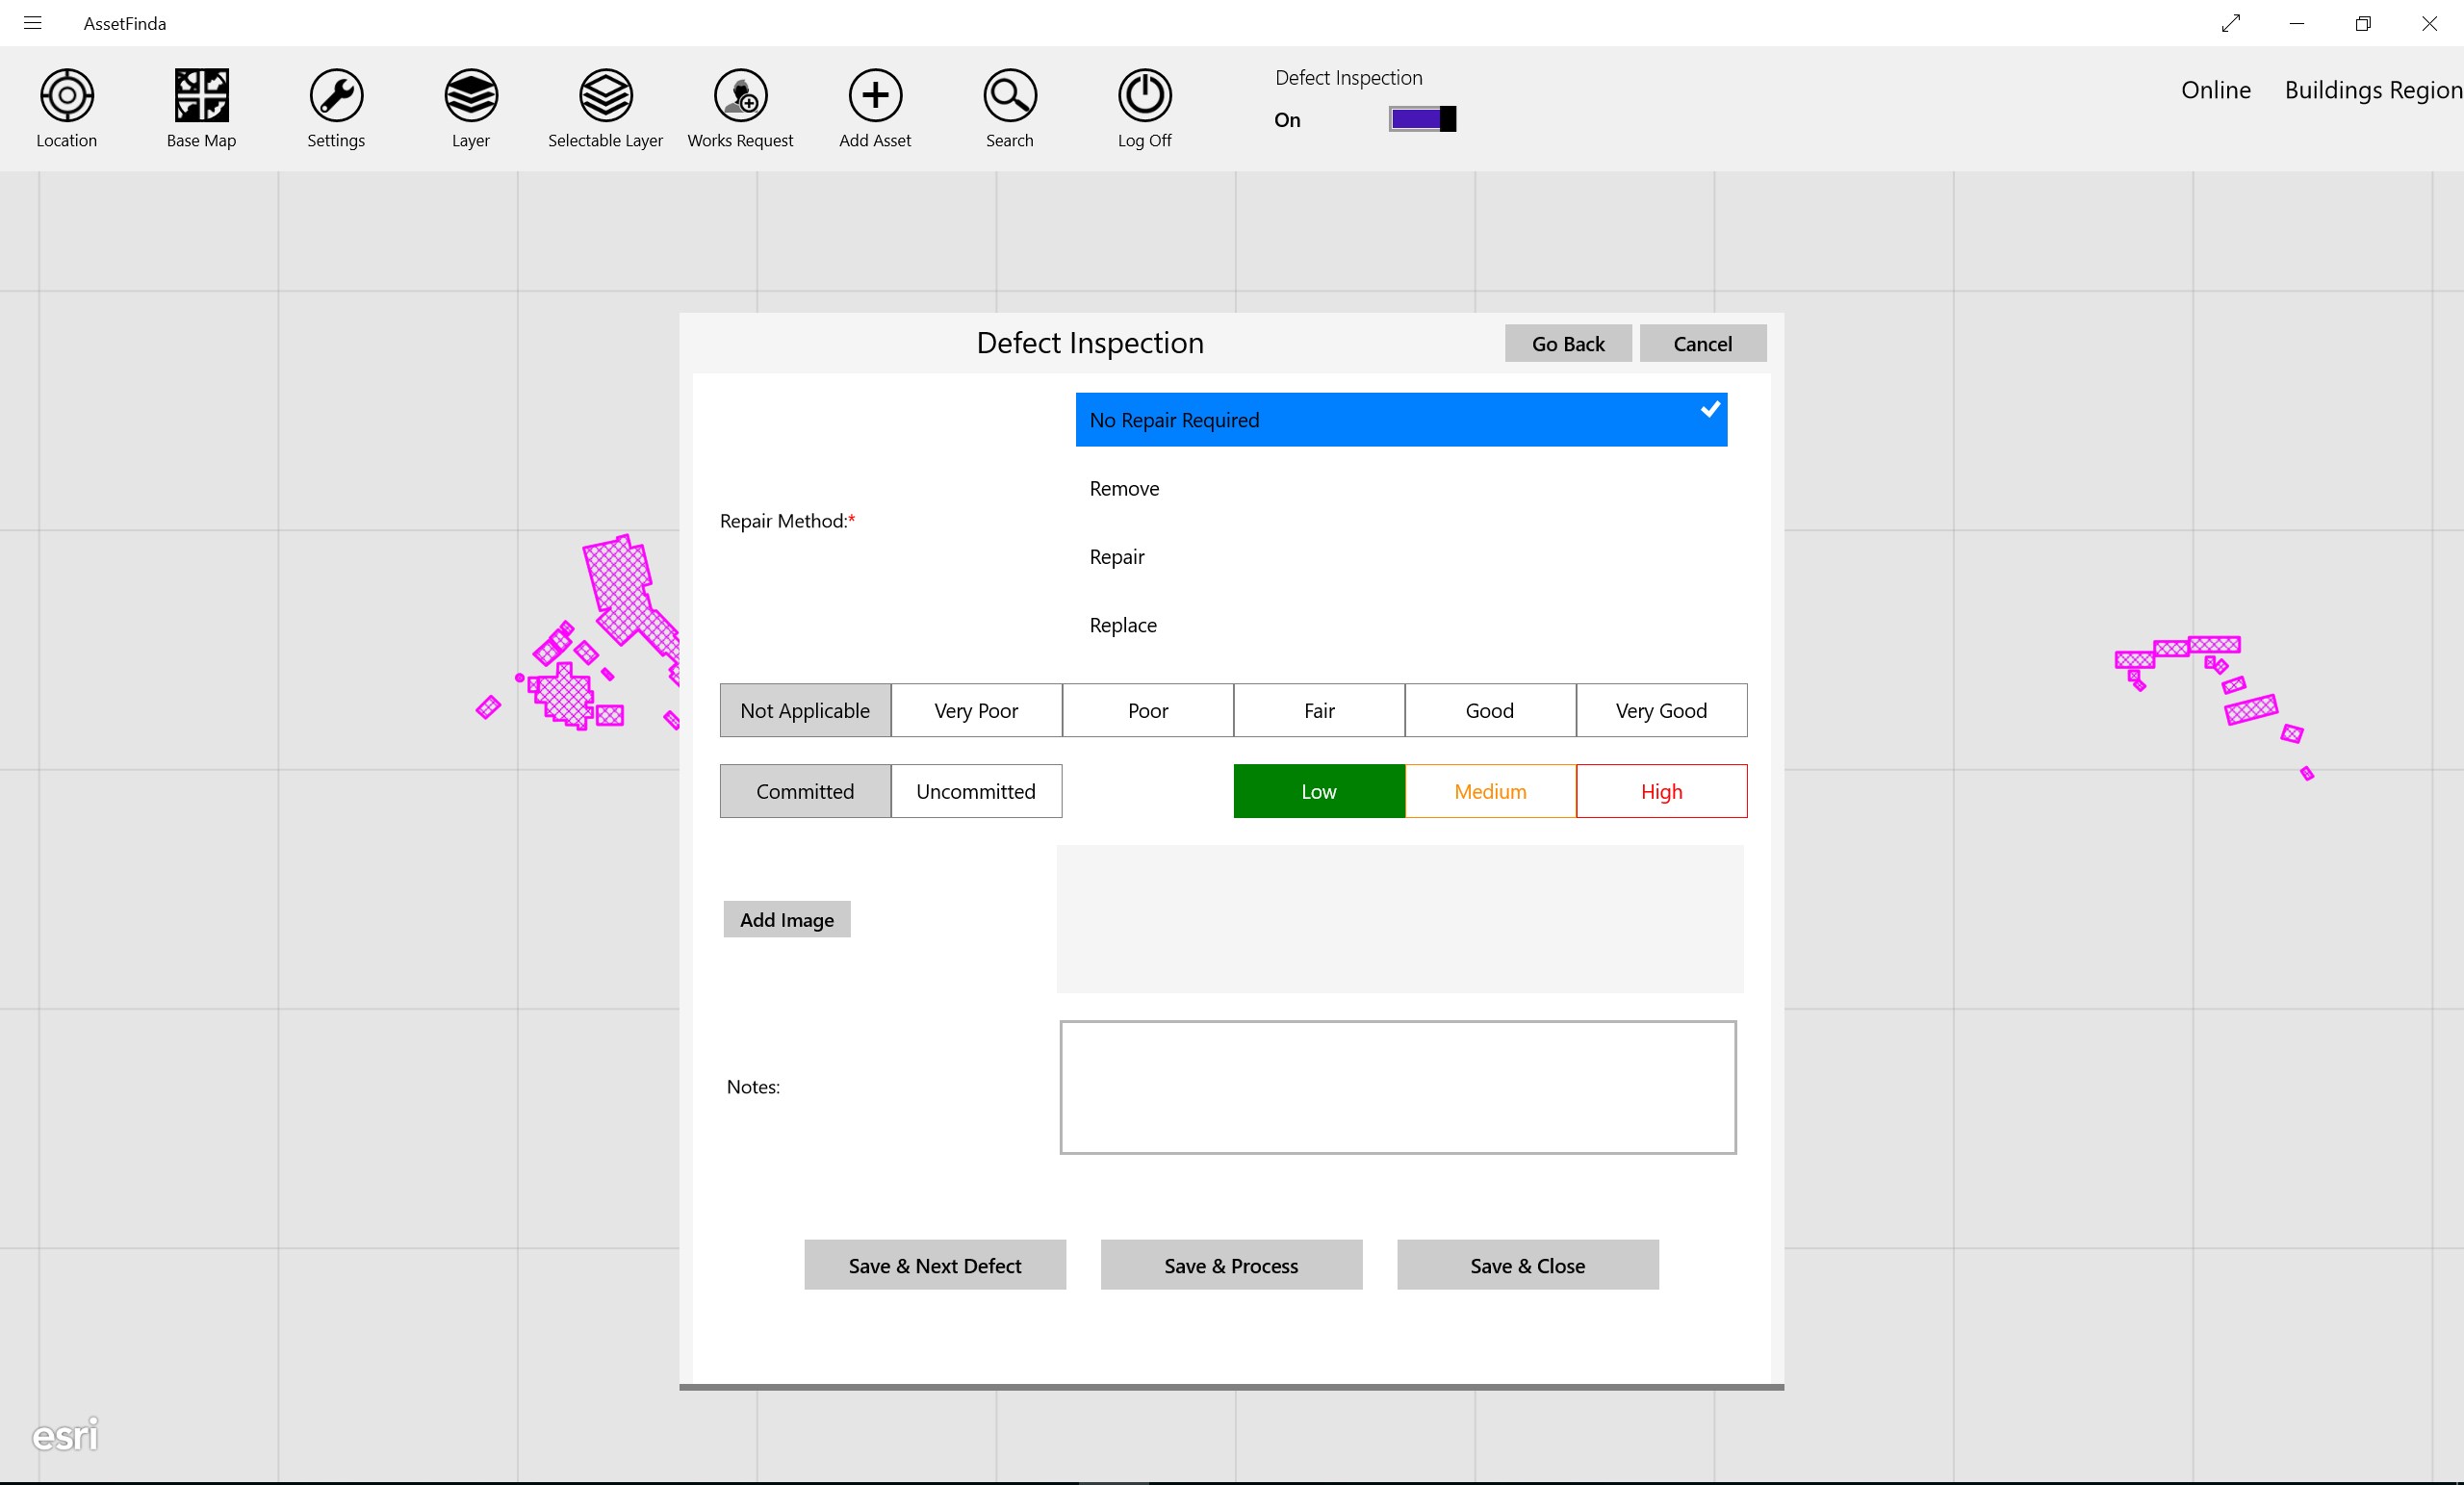
Task: Open the Layer panel icon
Action: coord(471,96)
